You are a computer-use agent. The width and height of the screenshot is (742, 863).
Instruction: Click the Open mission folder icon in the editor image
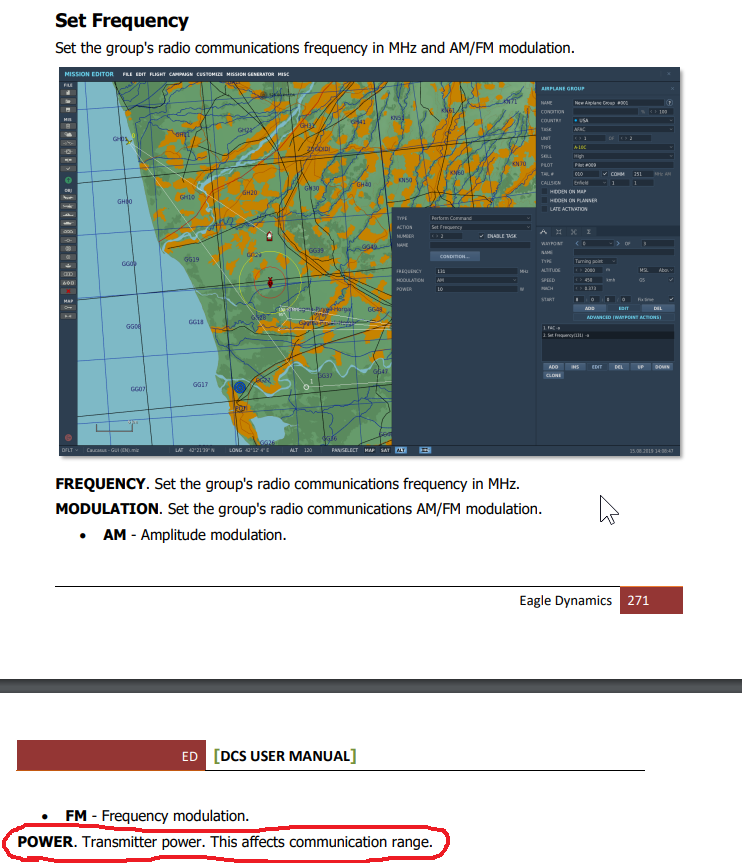coord(68,101)
